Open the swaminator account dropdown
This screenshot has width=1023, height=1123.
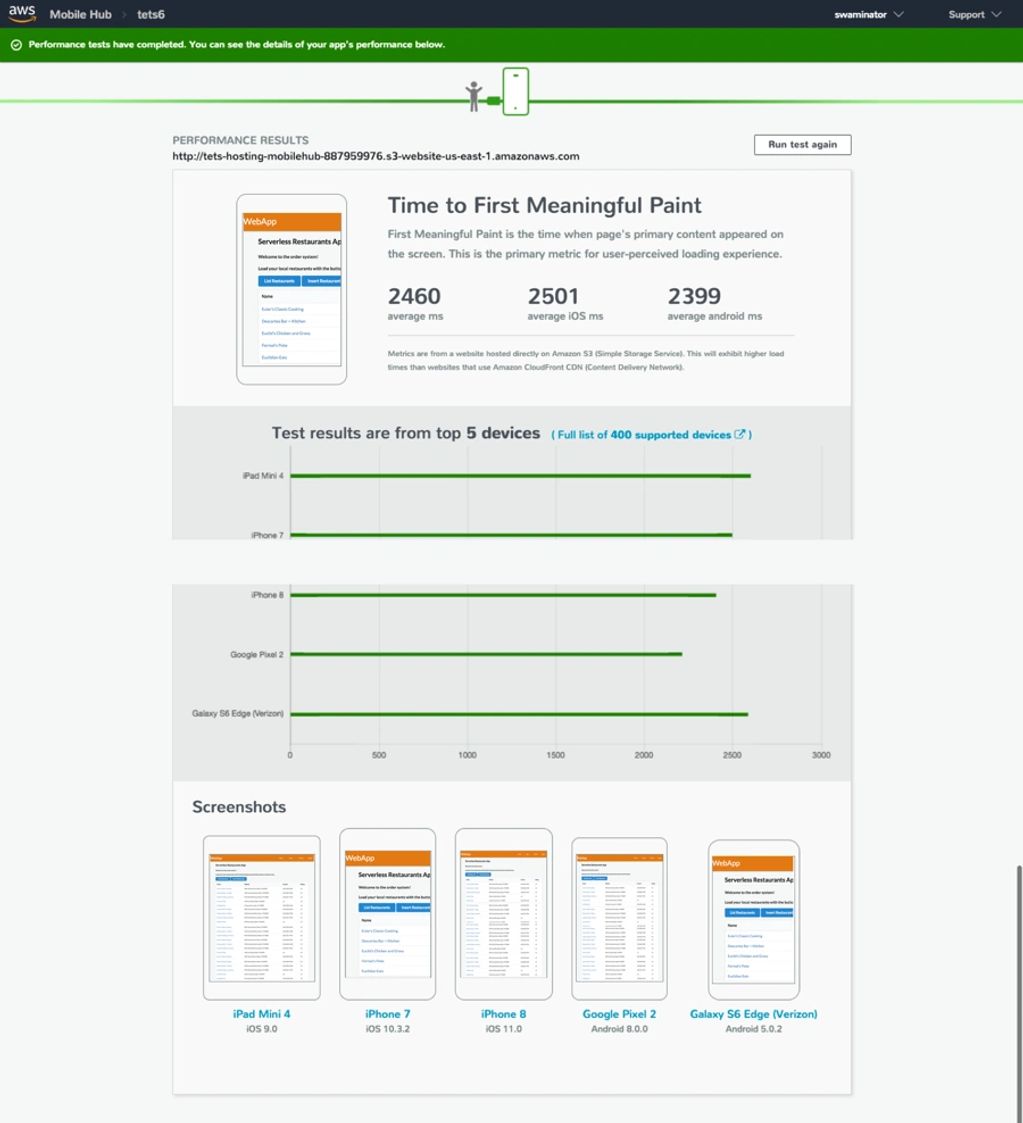[x=868, y=15]
